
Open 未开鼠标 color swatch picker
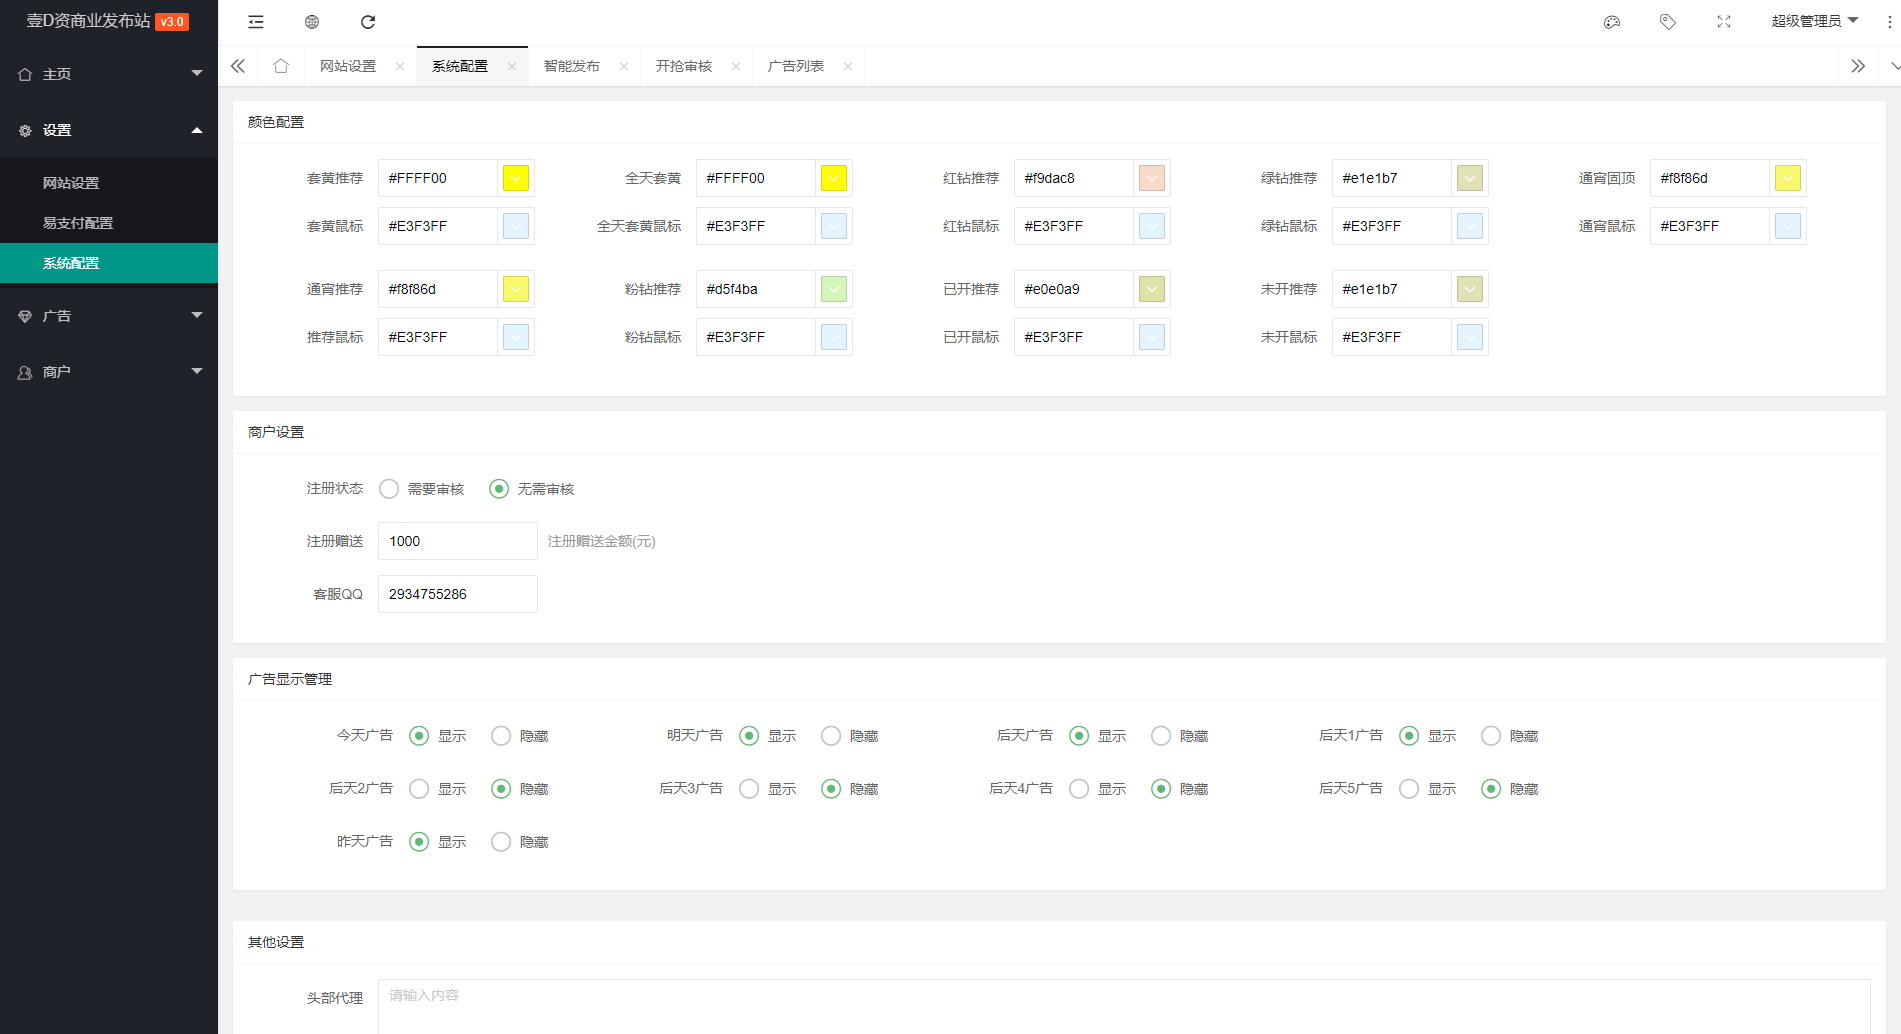(1470, 337)
